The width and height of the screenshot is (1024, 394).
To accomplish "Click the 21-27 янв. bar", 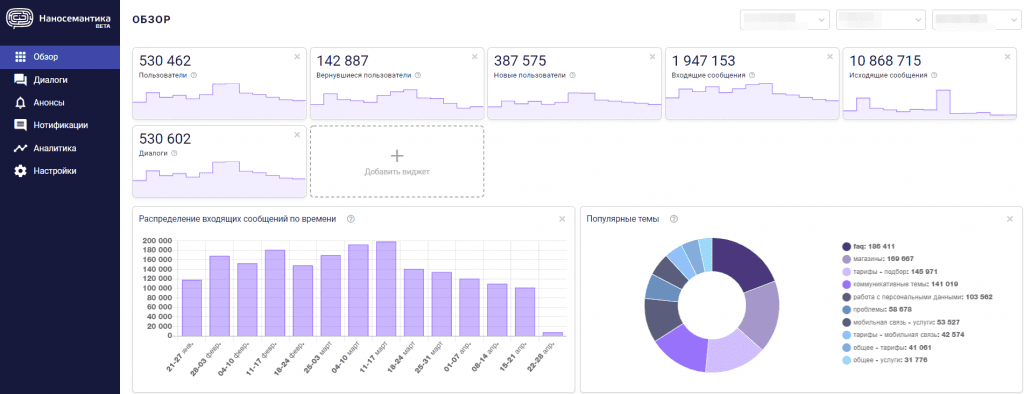I will [x=191, y=308].
